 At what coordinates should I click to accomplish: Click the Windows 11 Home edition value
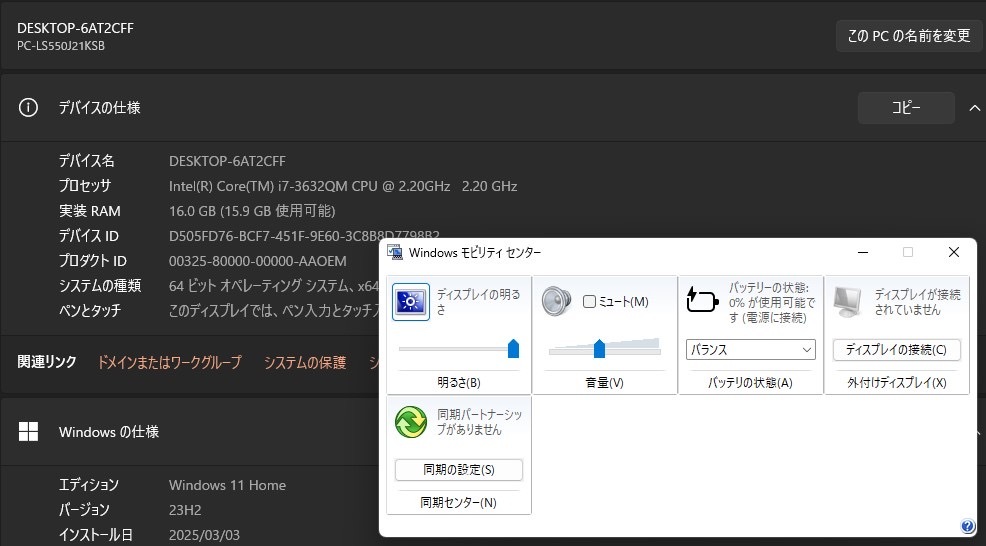227,485
